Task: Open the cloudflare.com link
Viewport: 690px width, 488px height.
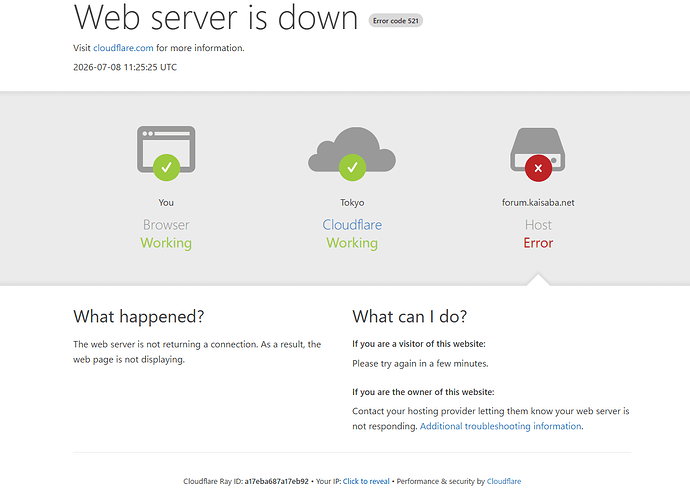Action: [123, 48]
